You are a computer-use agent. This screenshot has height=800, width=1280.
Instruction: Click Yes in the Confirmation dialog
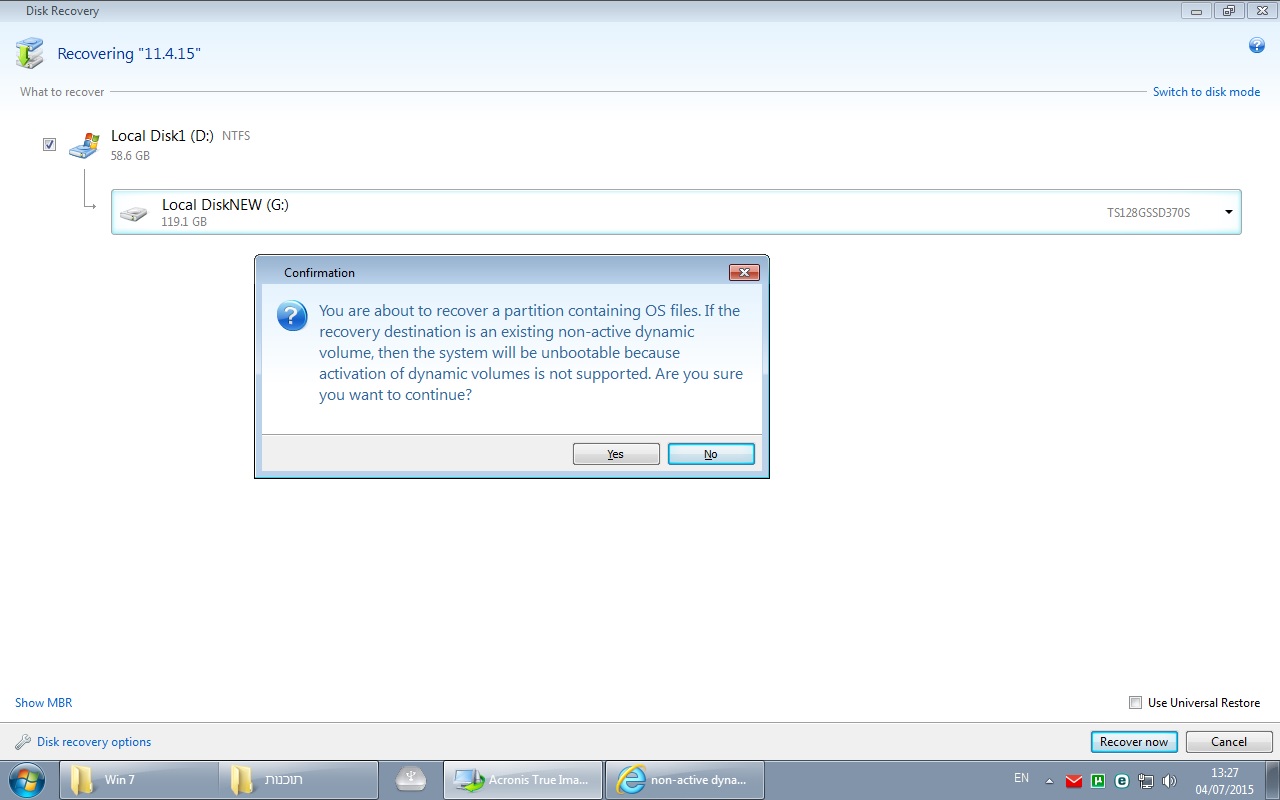[615, 454]
